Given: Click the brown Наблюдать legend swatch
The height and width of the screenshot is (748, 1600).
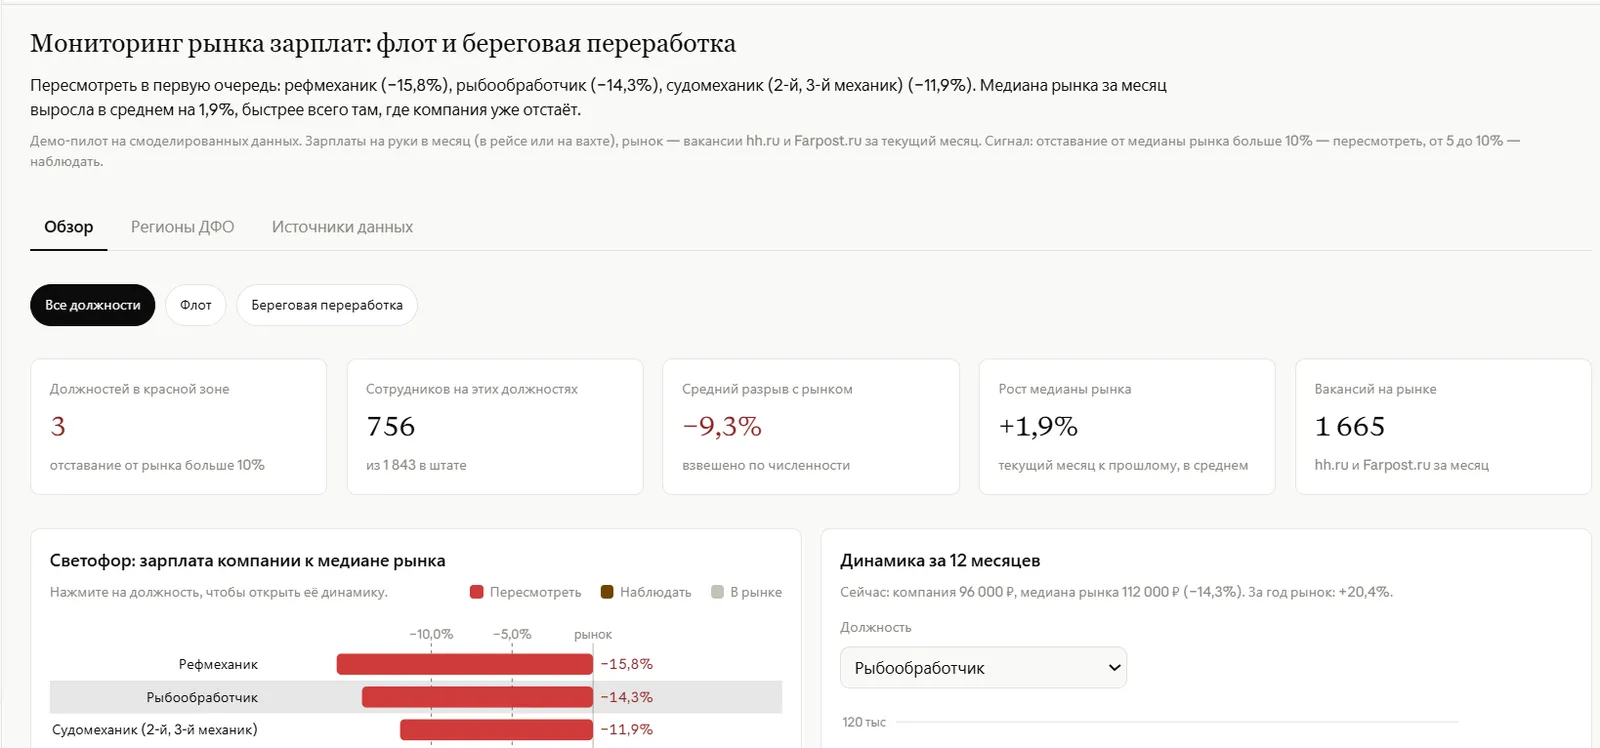Looking at the screenshot, I should 607,592.
